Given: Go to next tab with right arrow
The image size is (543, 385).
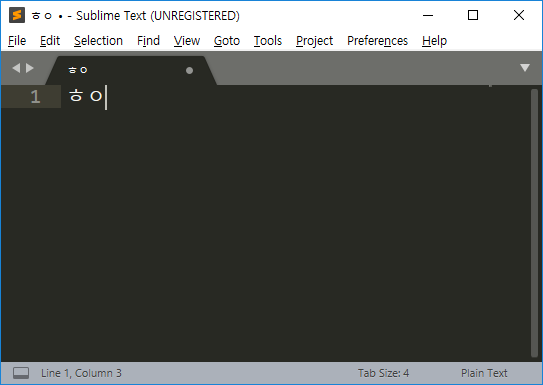Looking at the screenshot, I should [30, 68].
